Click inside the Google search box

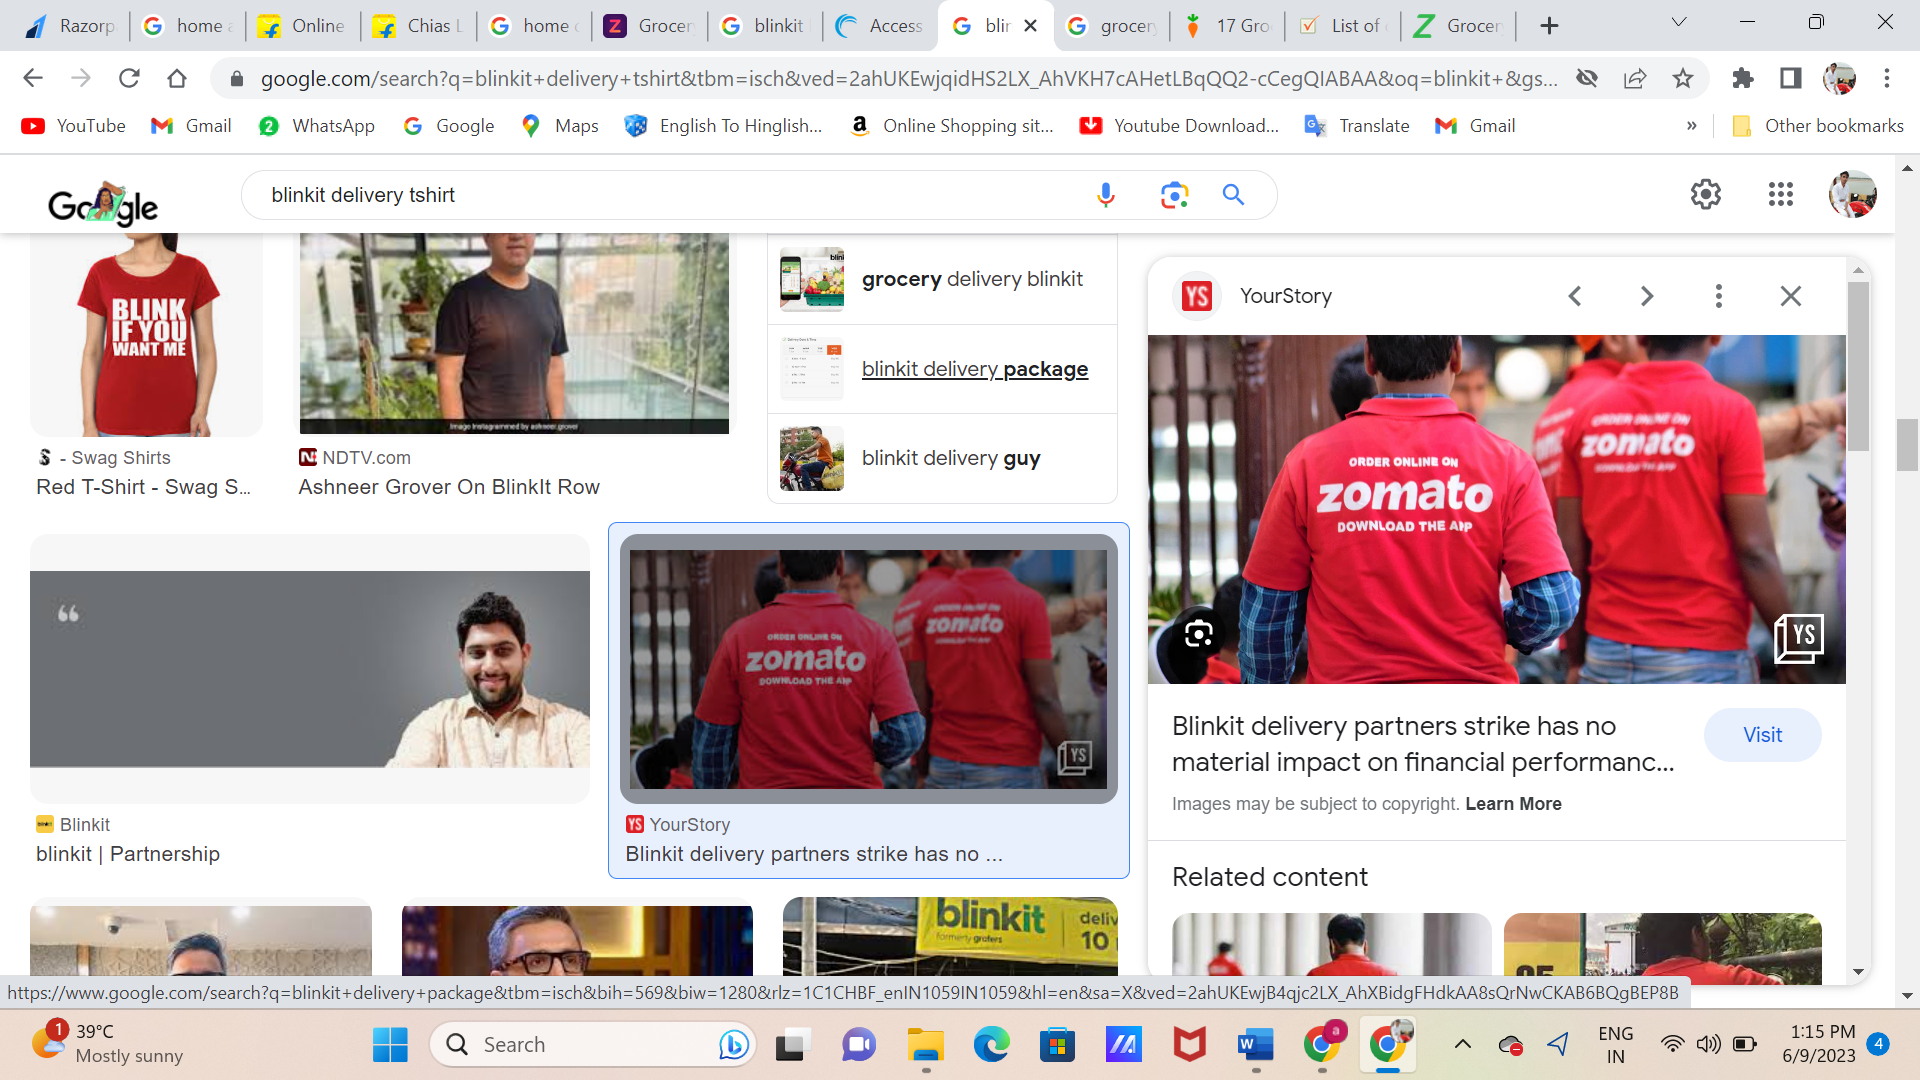[x=670, y=195]
